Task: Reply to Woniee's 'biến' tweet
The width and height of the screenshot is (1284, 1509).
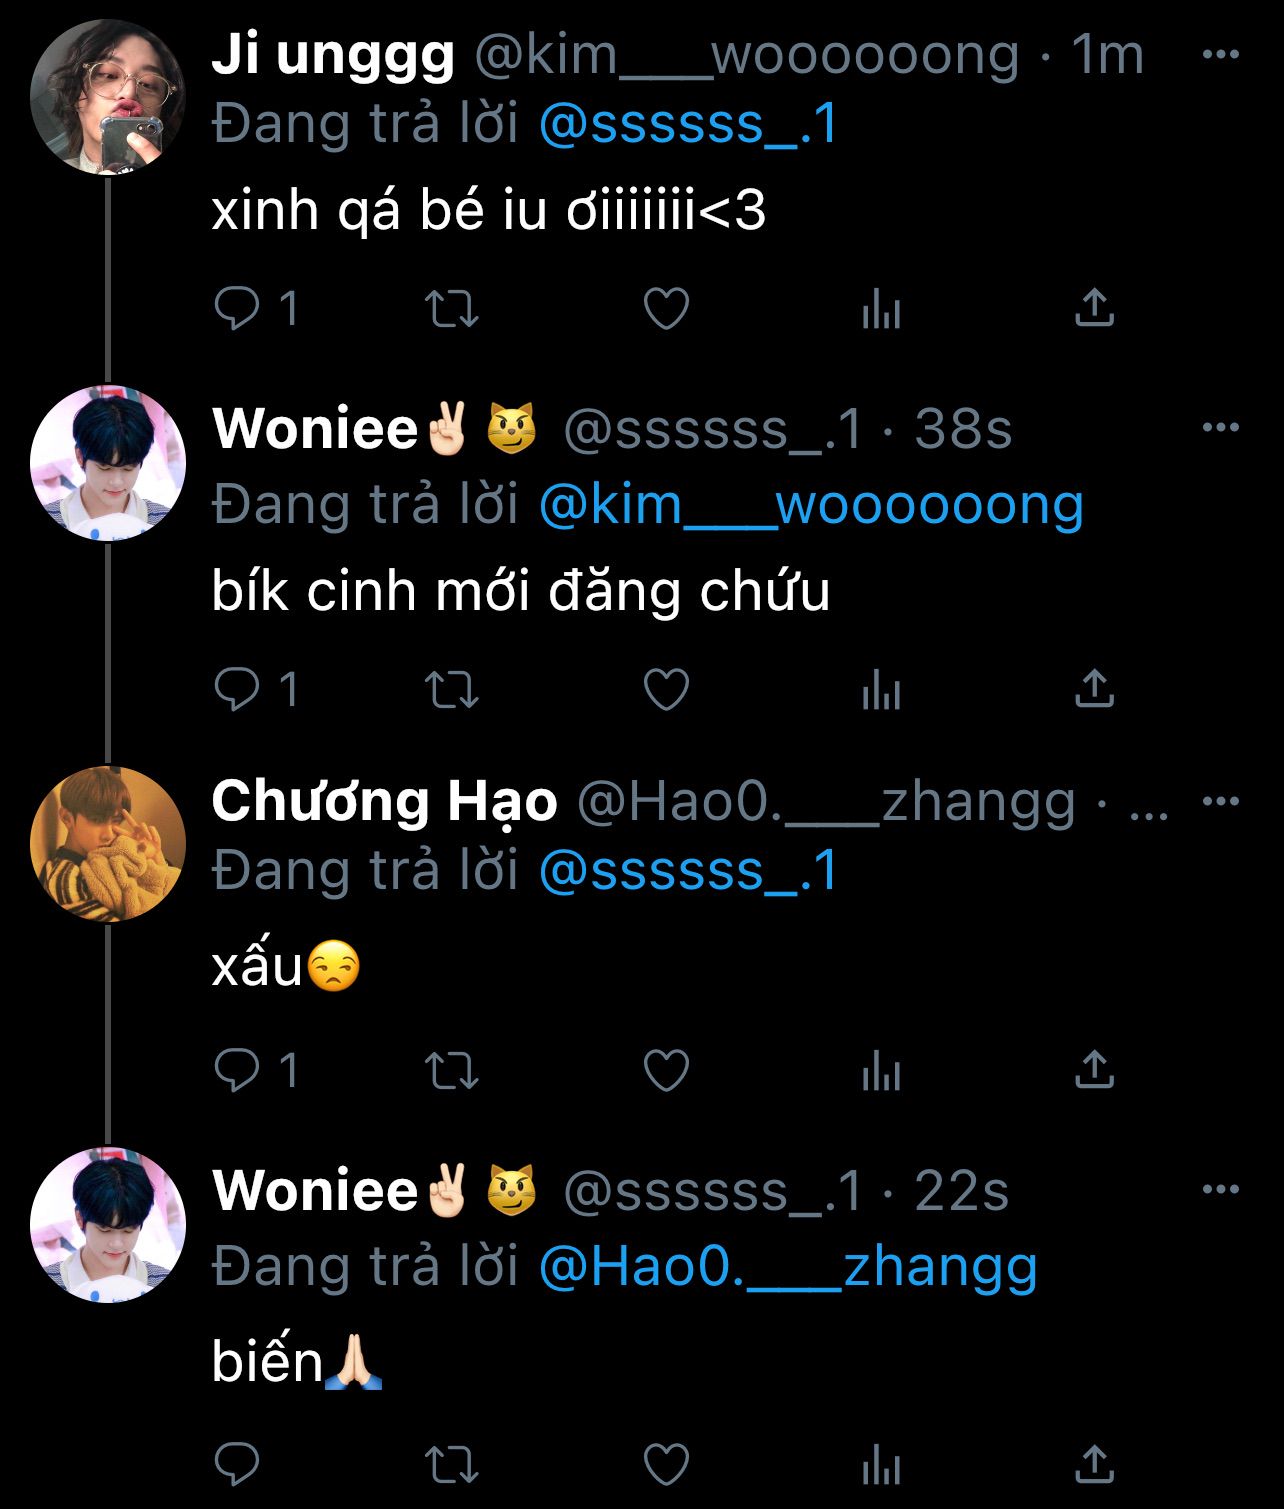Action: coord(237,1465)
